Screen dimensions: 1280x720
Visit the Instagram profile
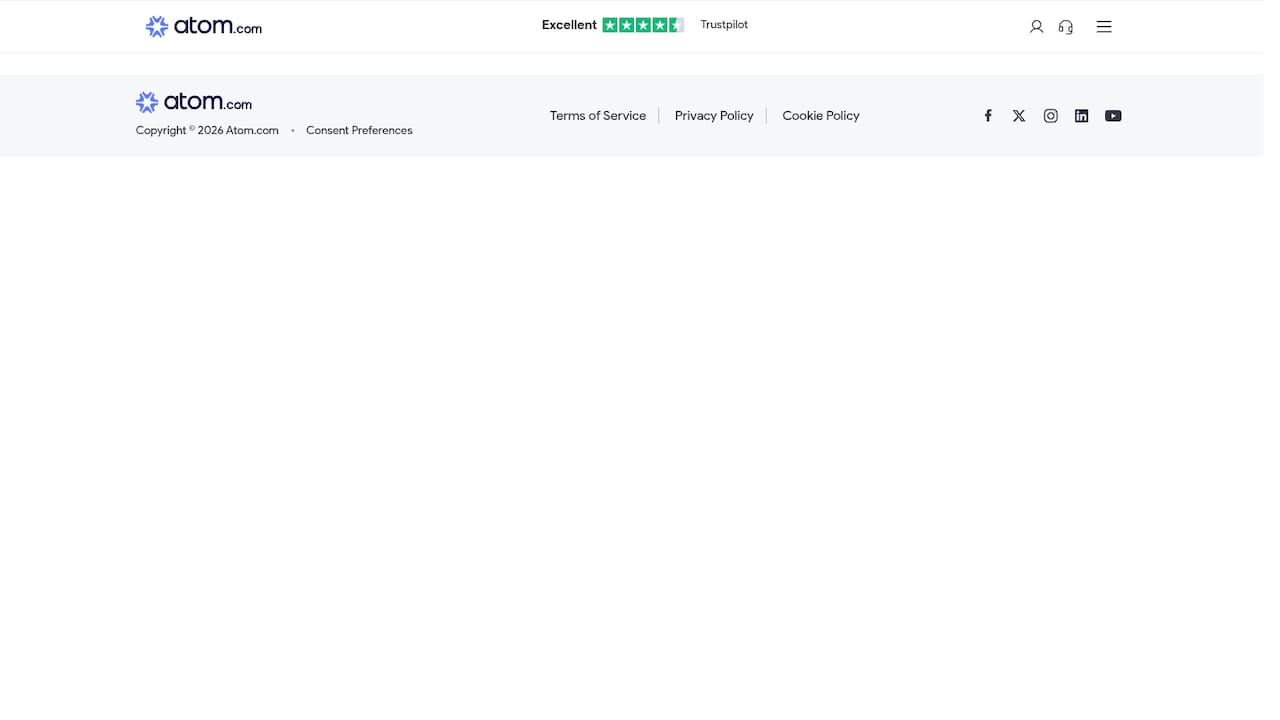(x=1050, y=116)
